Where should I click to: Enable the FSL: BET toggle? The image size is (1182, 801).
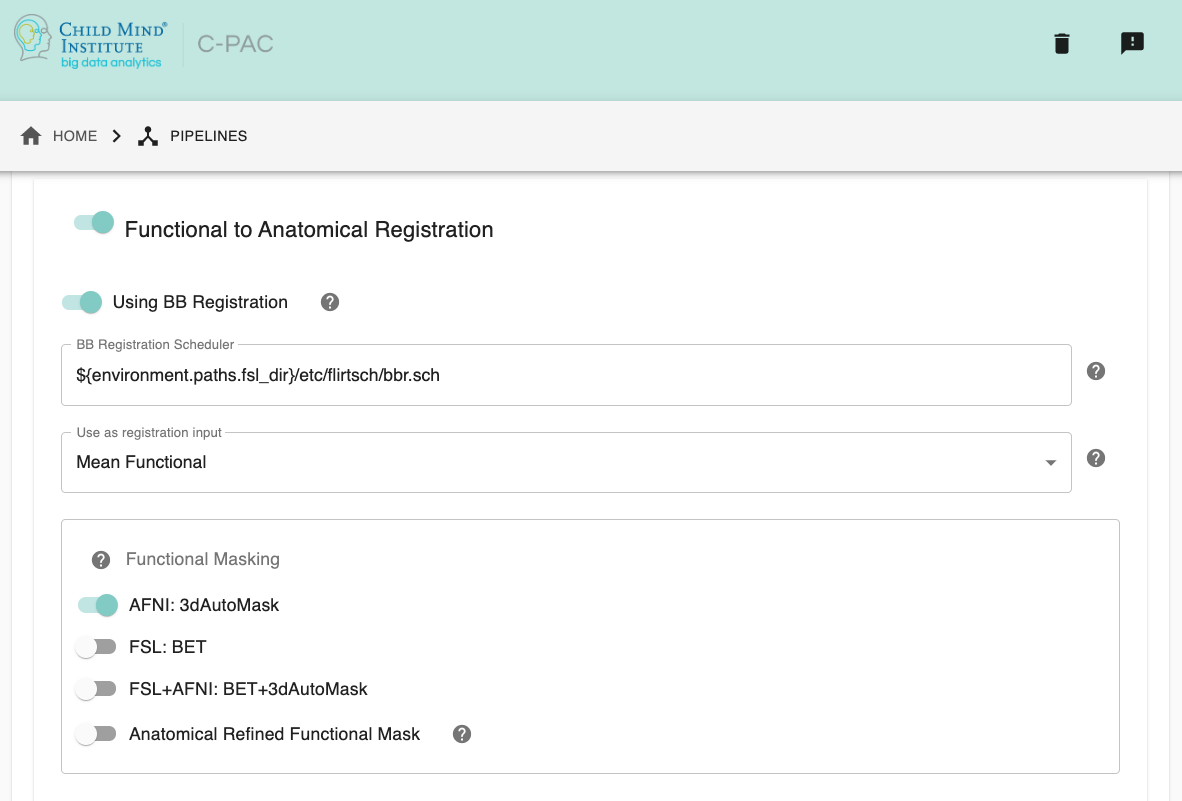pos(96,648)
